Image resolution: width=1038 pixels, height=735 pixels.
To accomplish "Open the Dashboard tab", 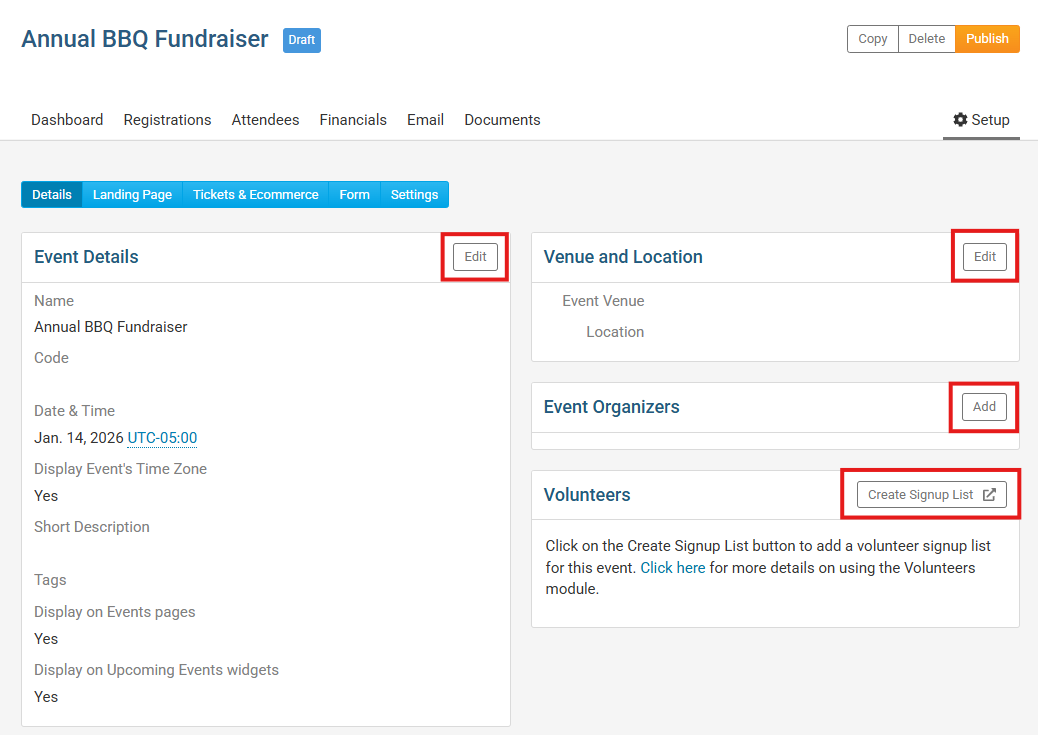I will coord(67,120).
